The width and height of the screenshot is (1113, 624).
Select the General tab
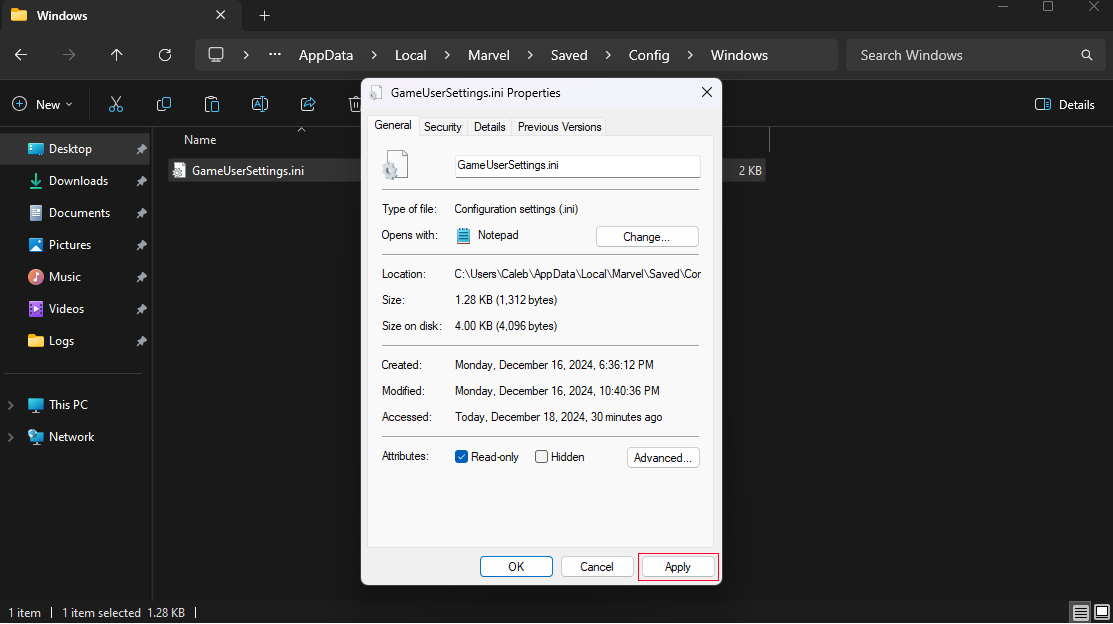click(393, 125)
